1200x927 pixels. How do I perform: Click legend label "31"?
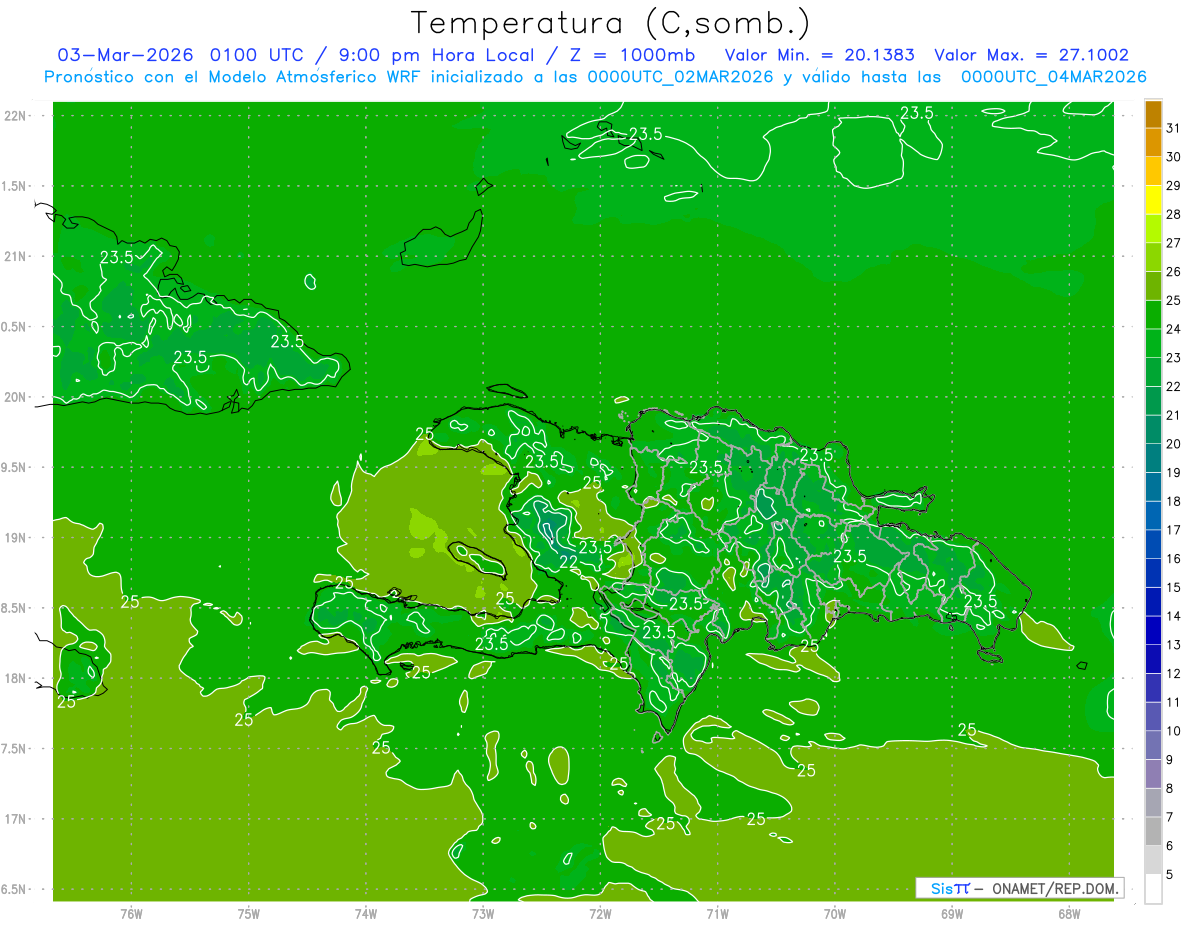[x=1173, y=128]
